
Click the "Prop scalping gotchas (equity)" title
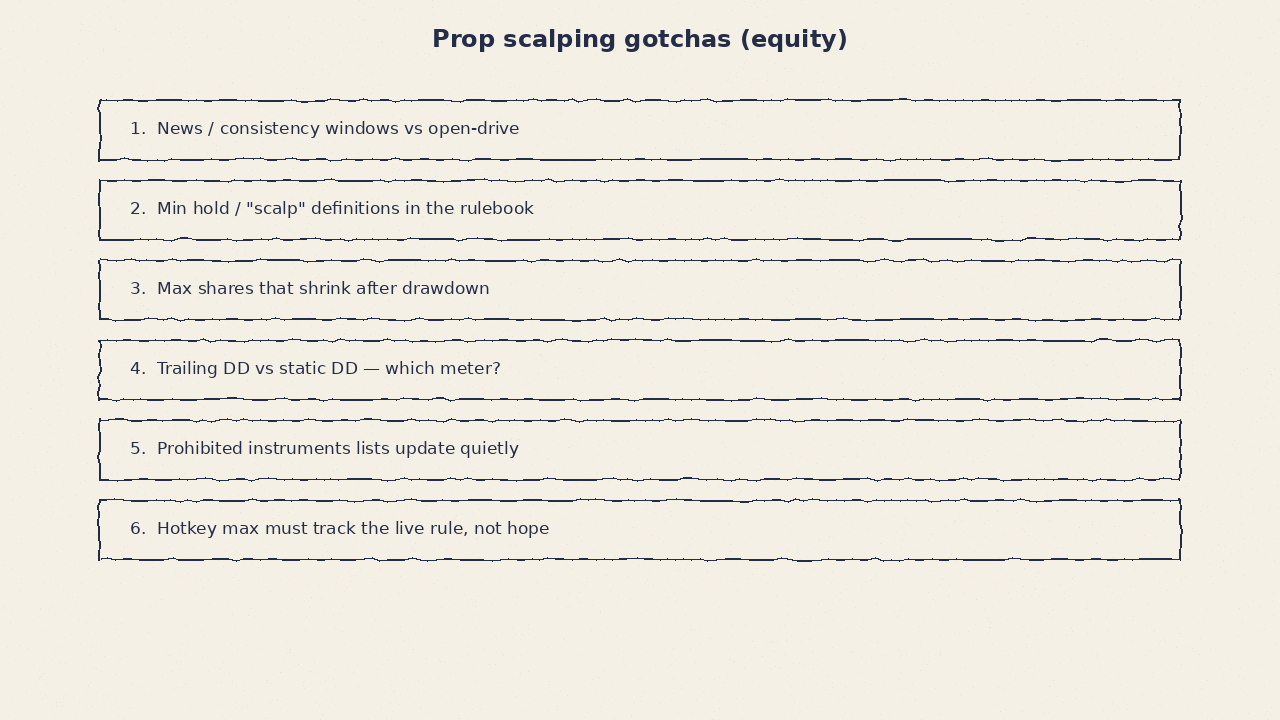[640, 39]
